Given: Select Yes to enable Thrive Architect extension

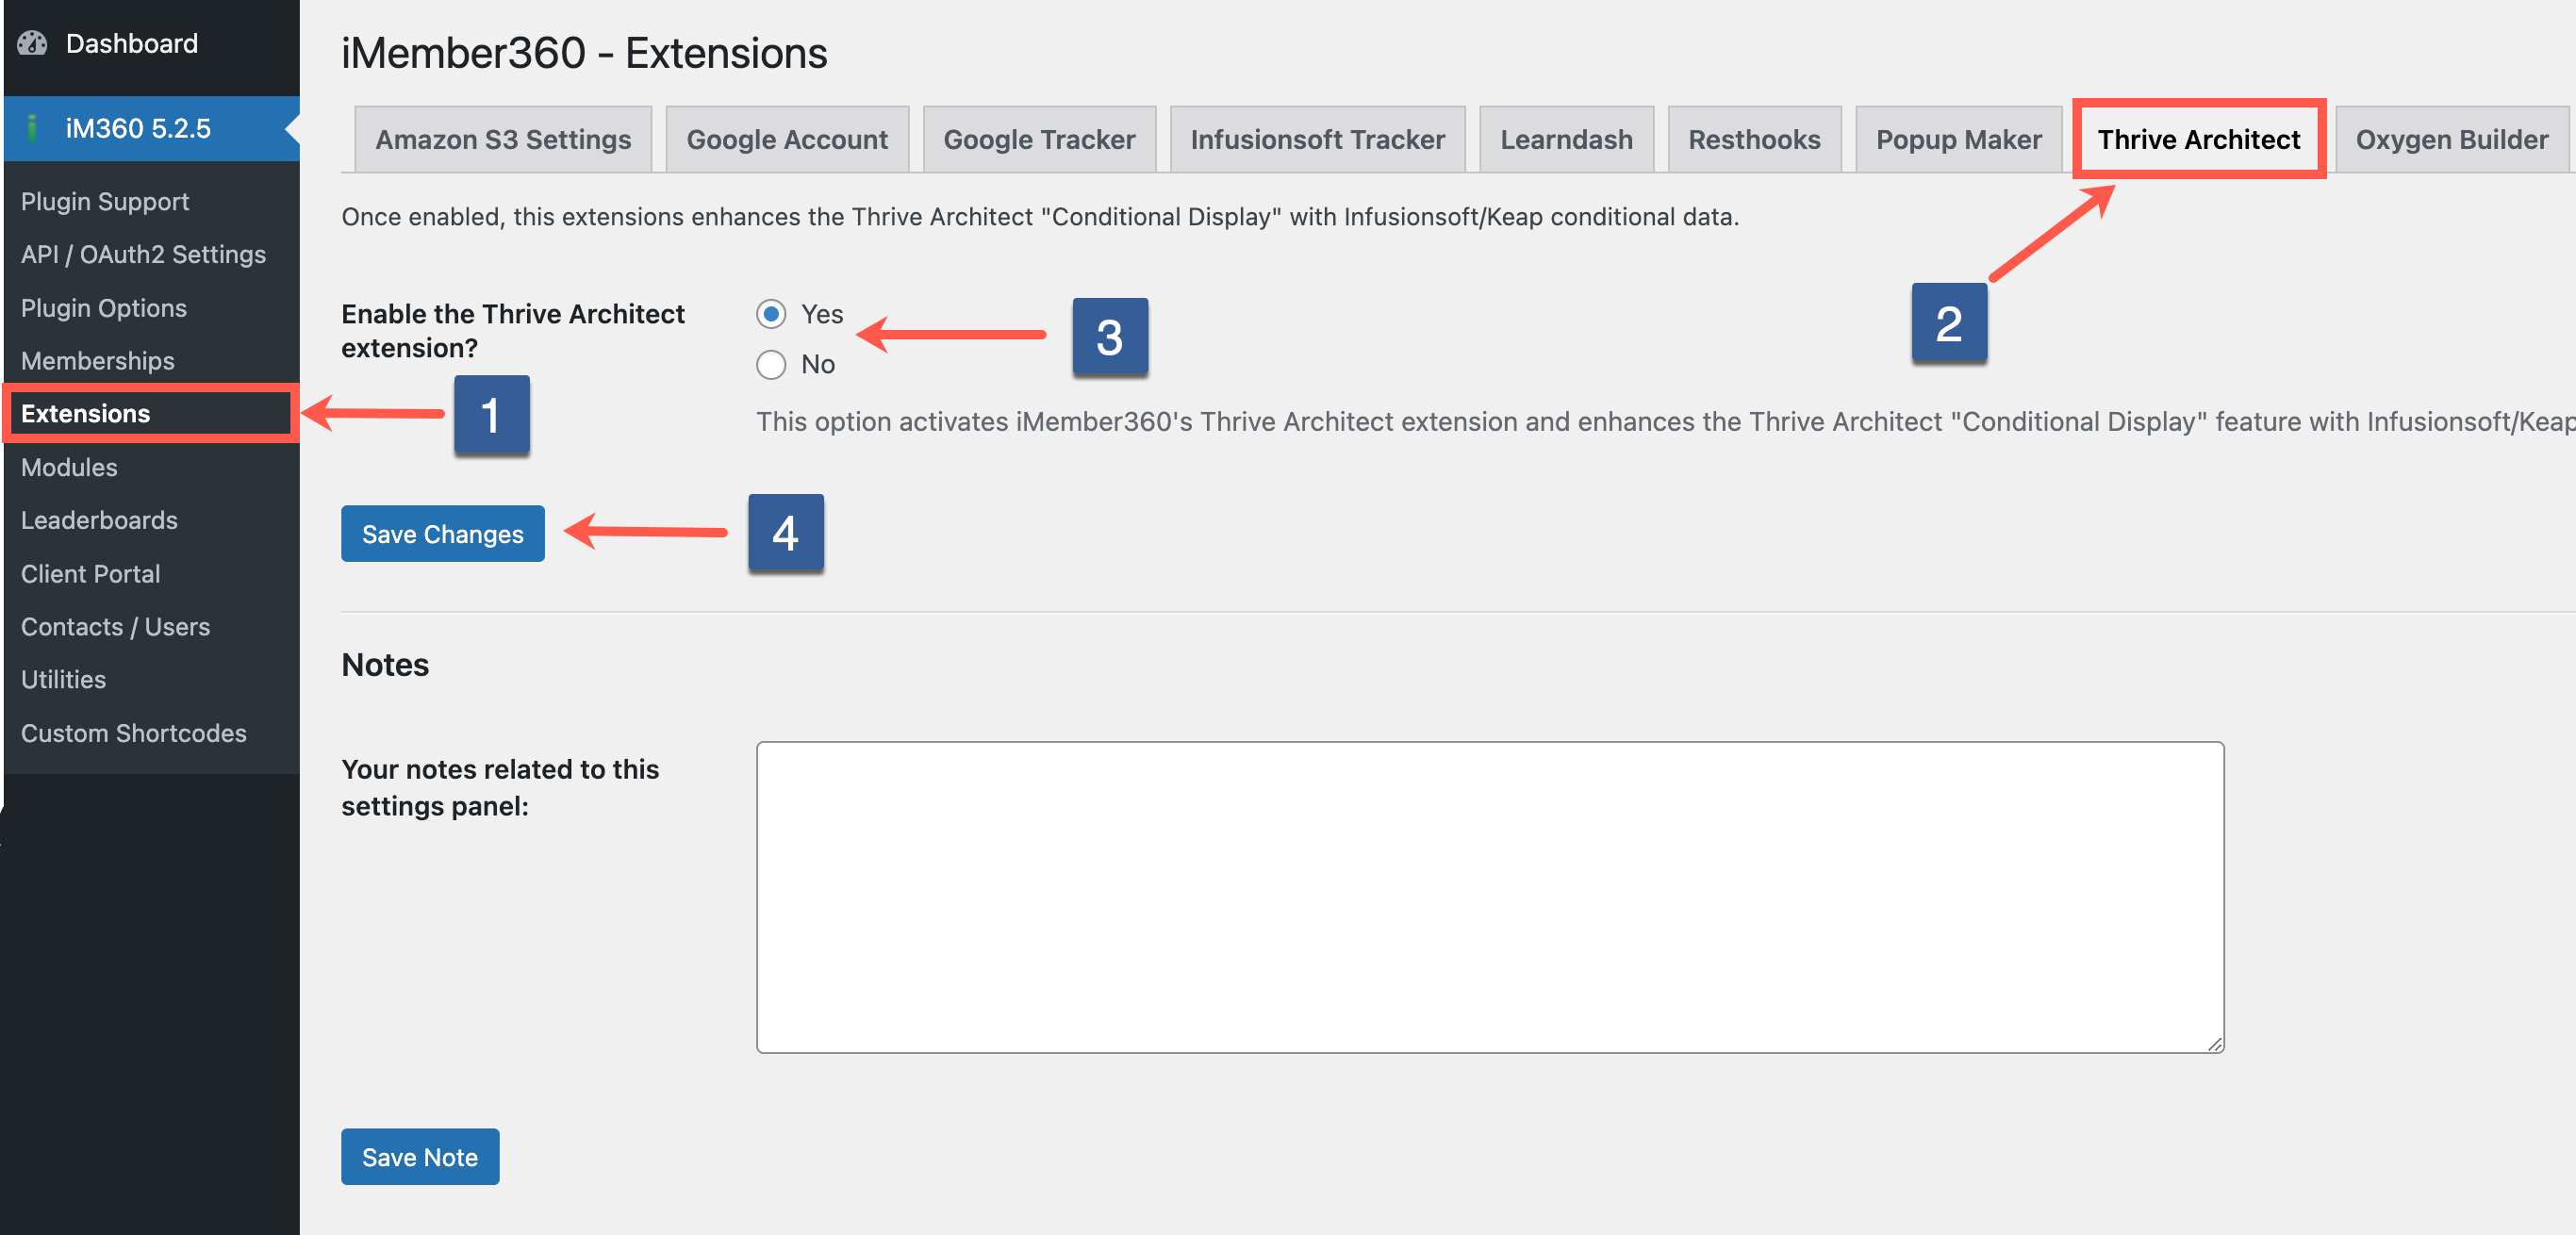Looking at the screenshot, I should coord(770,314).
